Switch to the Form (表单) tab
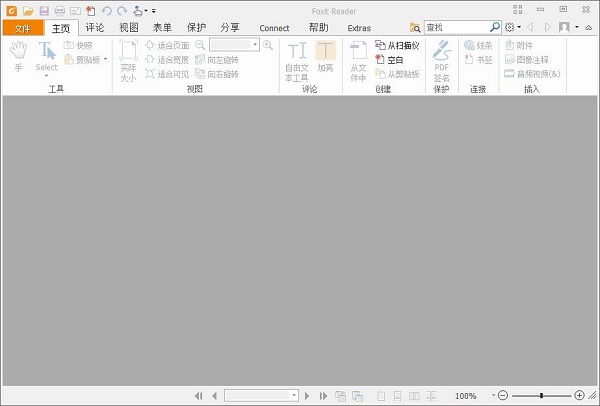Screen dimensions: 600x406 point(162,28)
